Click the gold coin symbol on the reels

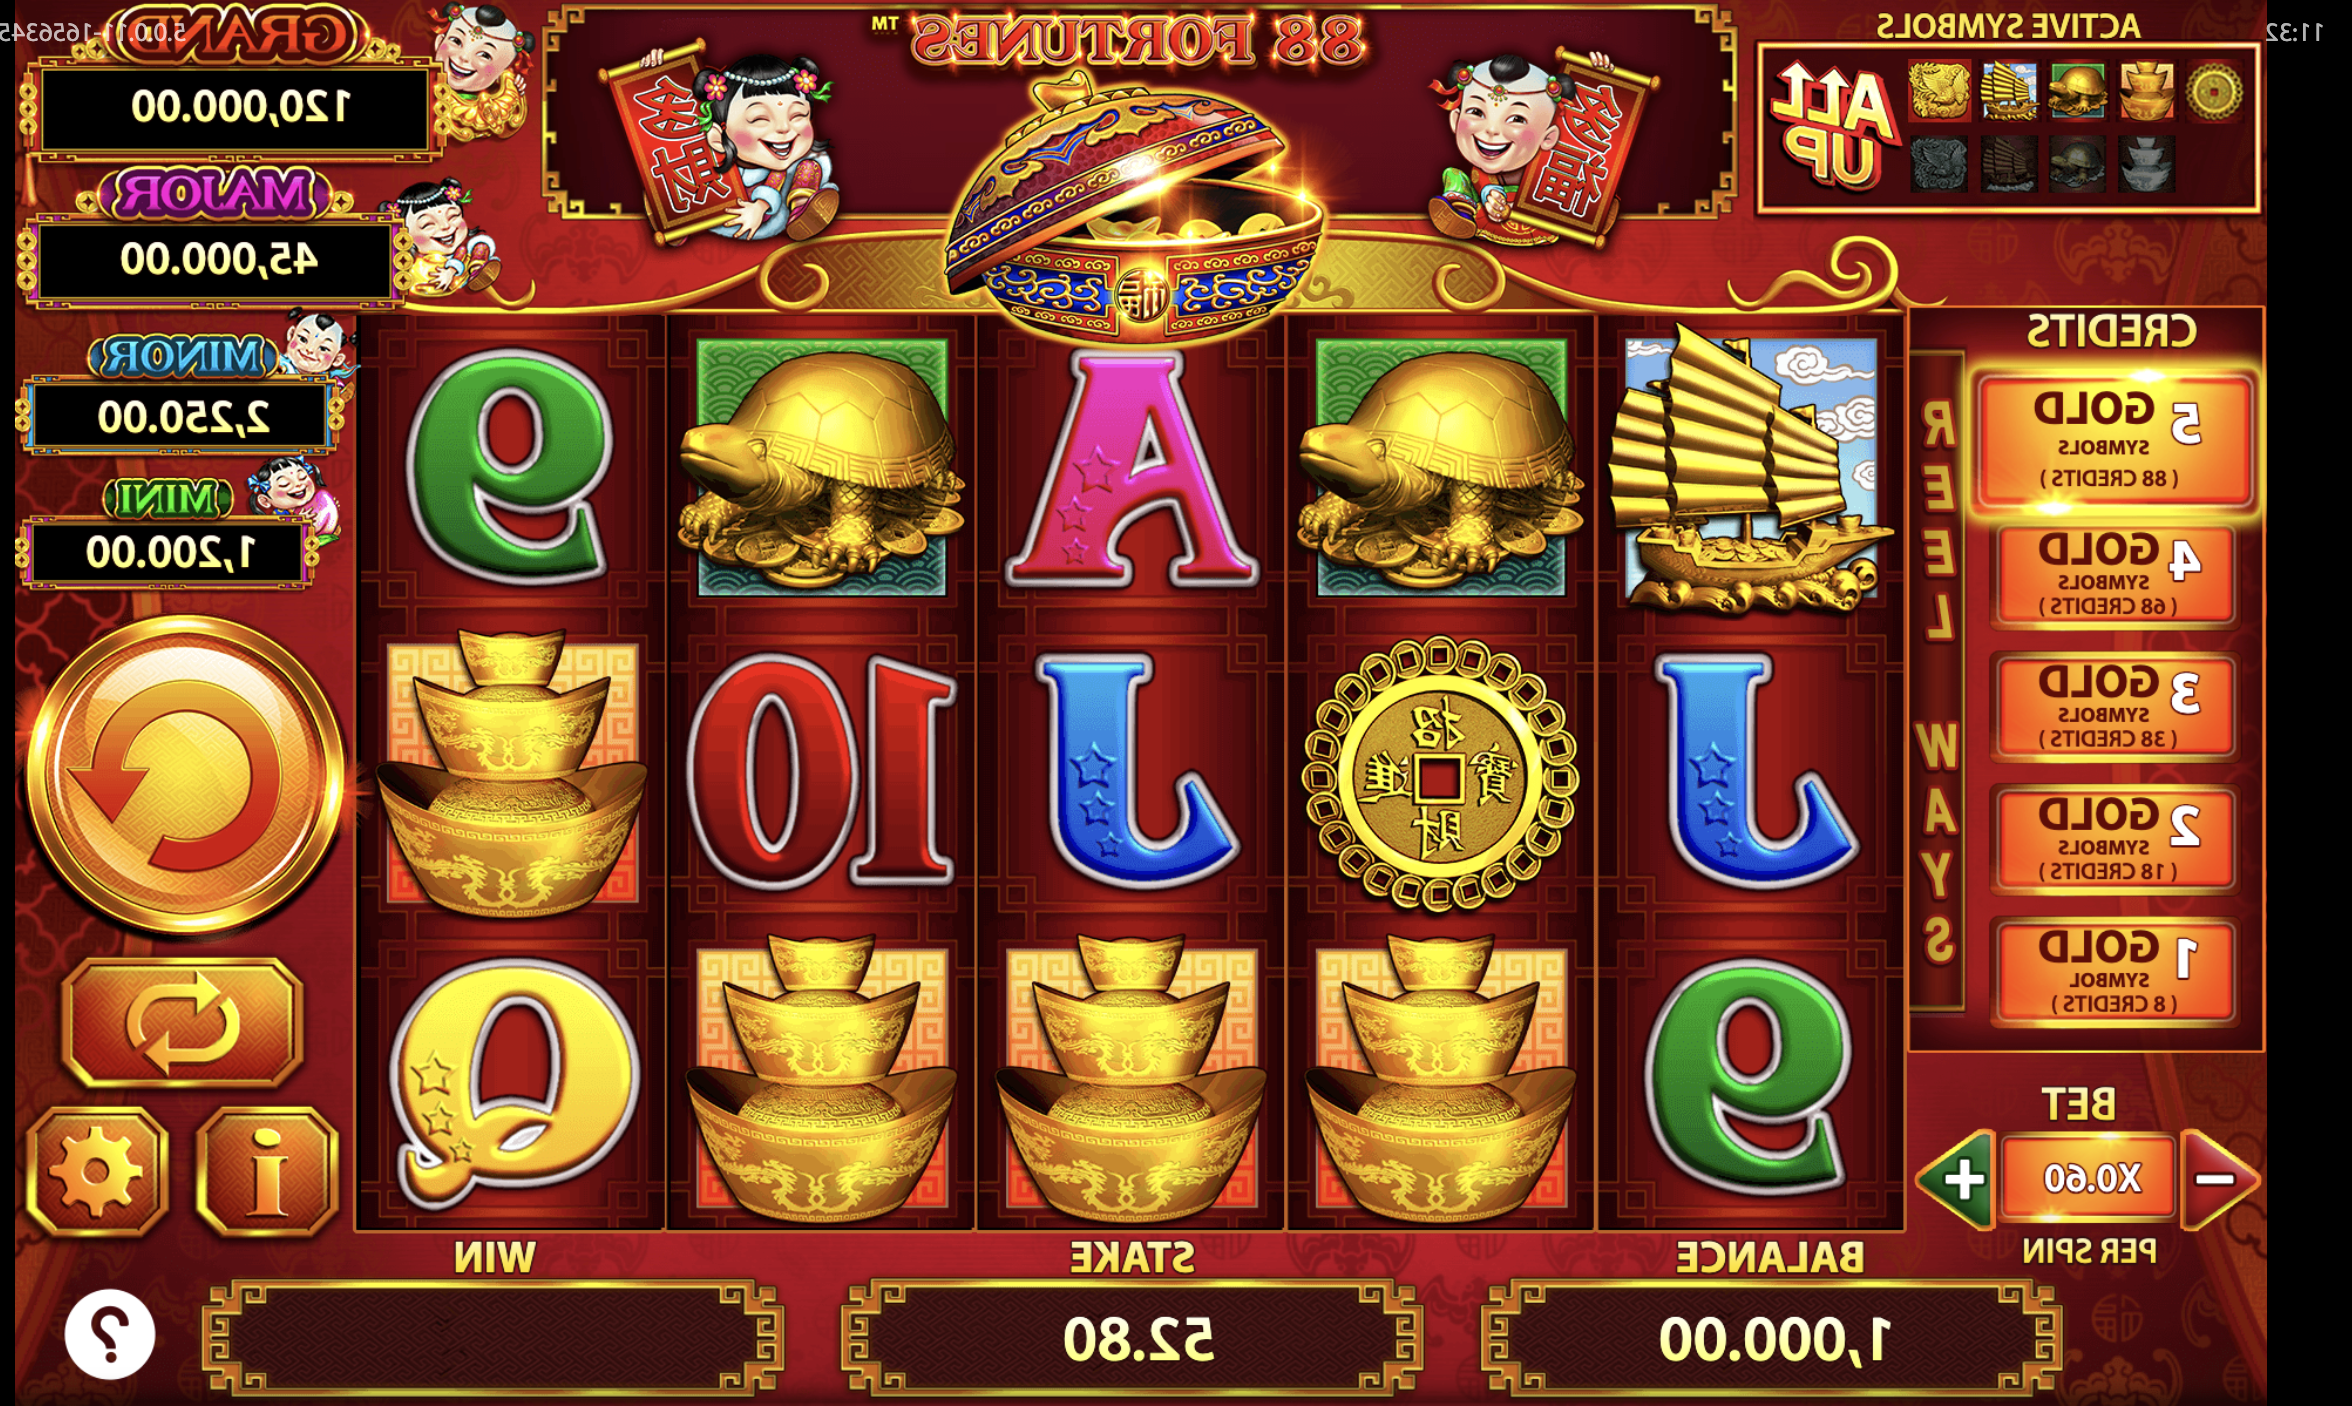[1439, 775]
